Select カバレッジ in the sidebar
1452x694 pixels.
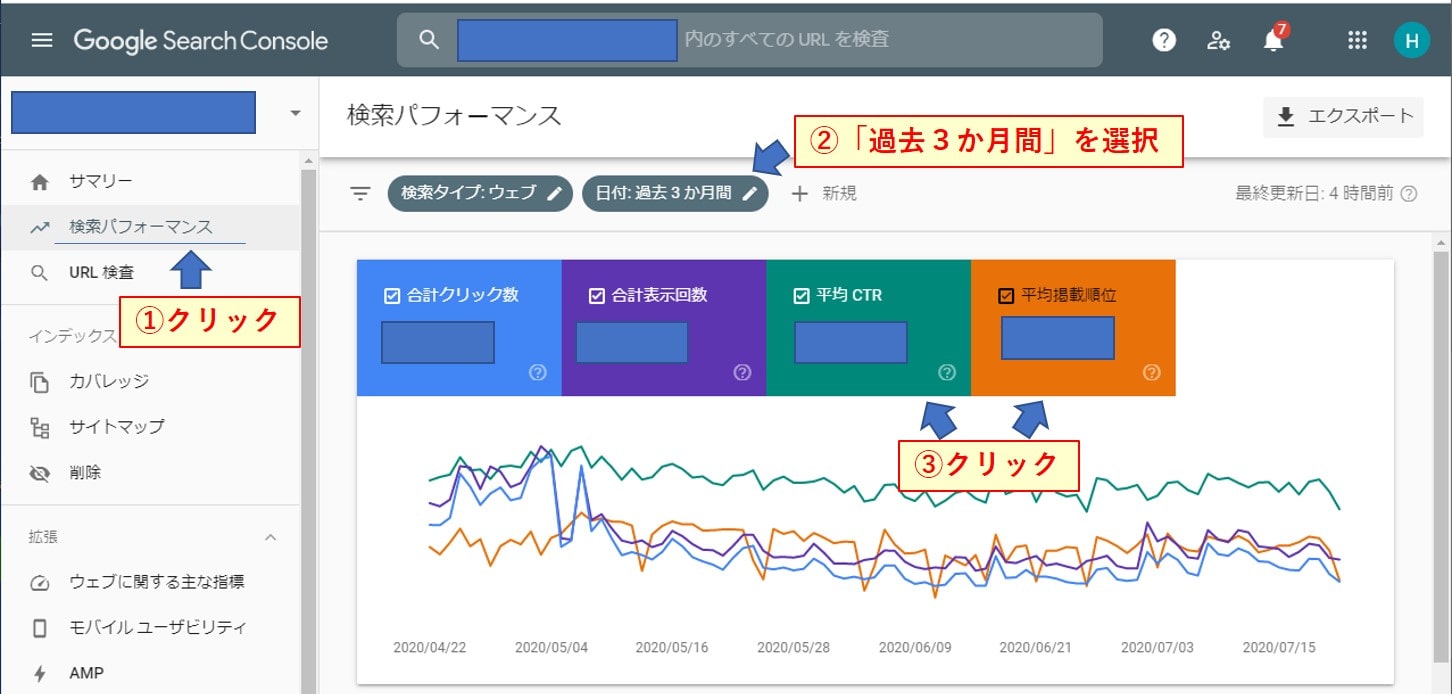click(x=109, y=381)
